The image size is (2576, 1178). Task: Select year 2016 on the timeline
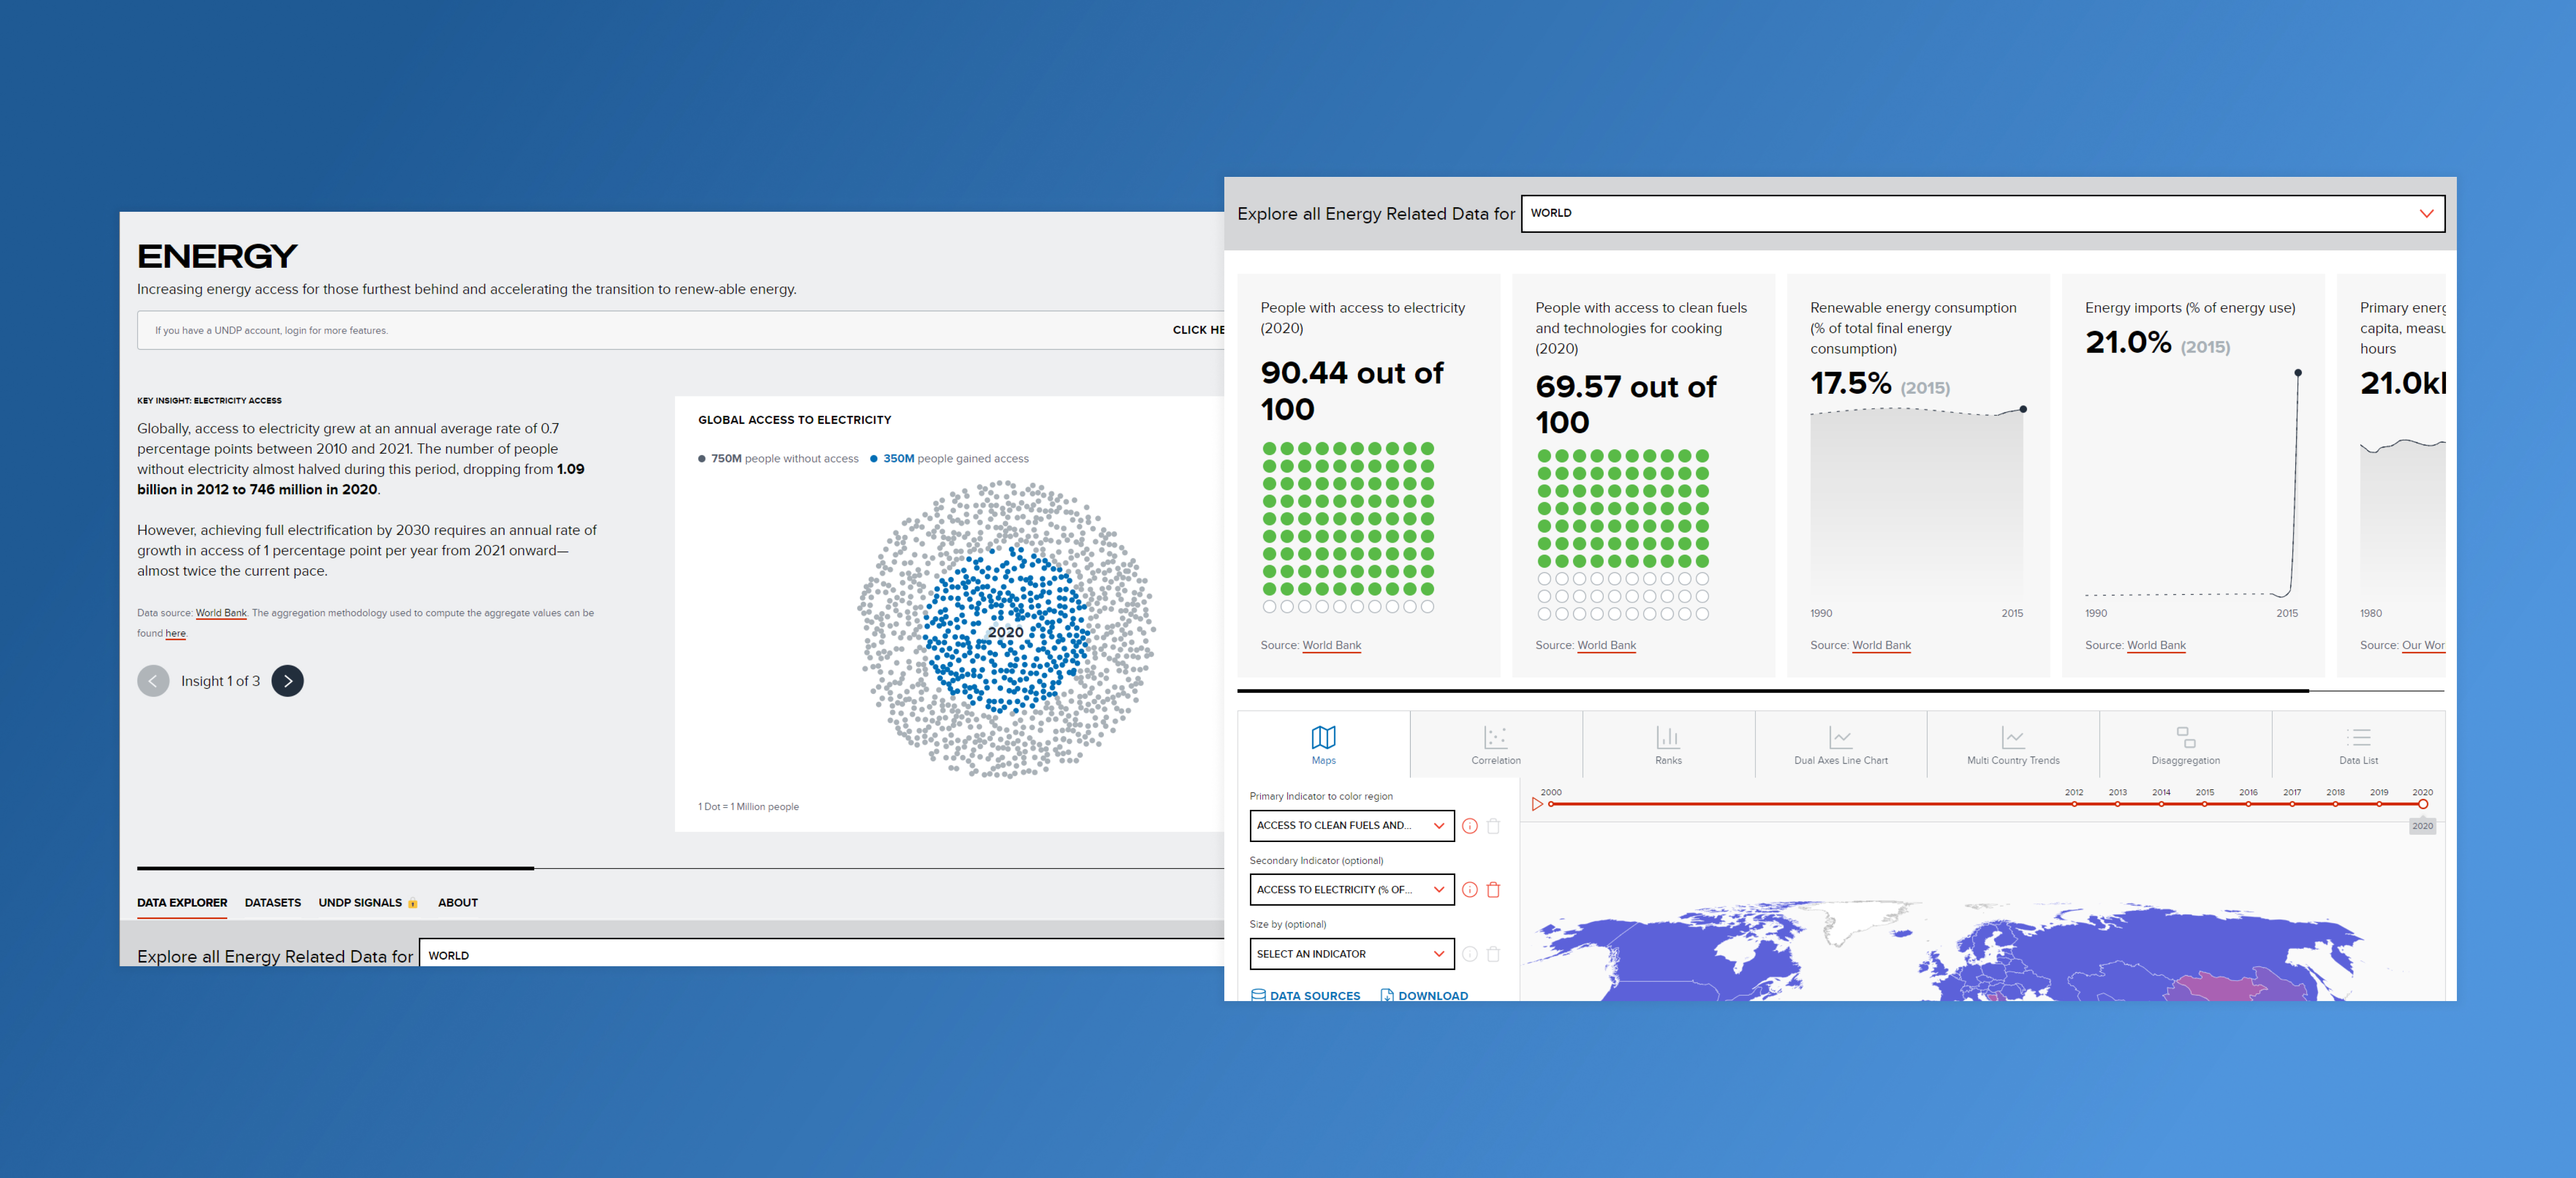tap(2248, 804)
